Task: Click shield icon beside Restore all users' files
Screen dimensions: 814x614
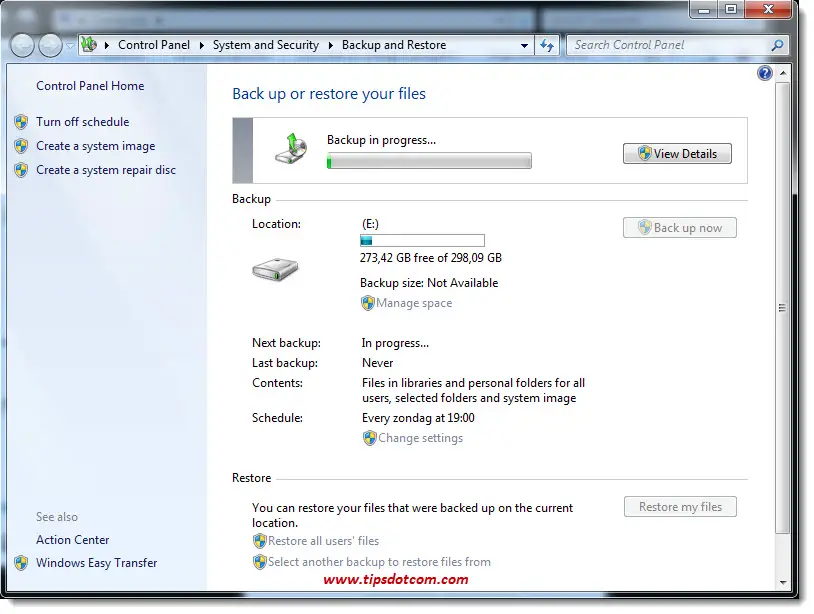Action: coord(260,541)
